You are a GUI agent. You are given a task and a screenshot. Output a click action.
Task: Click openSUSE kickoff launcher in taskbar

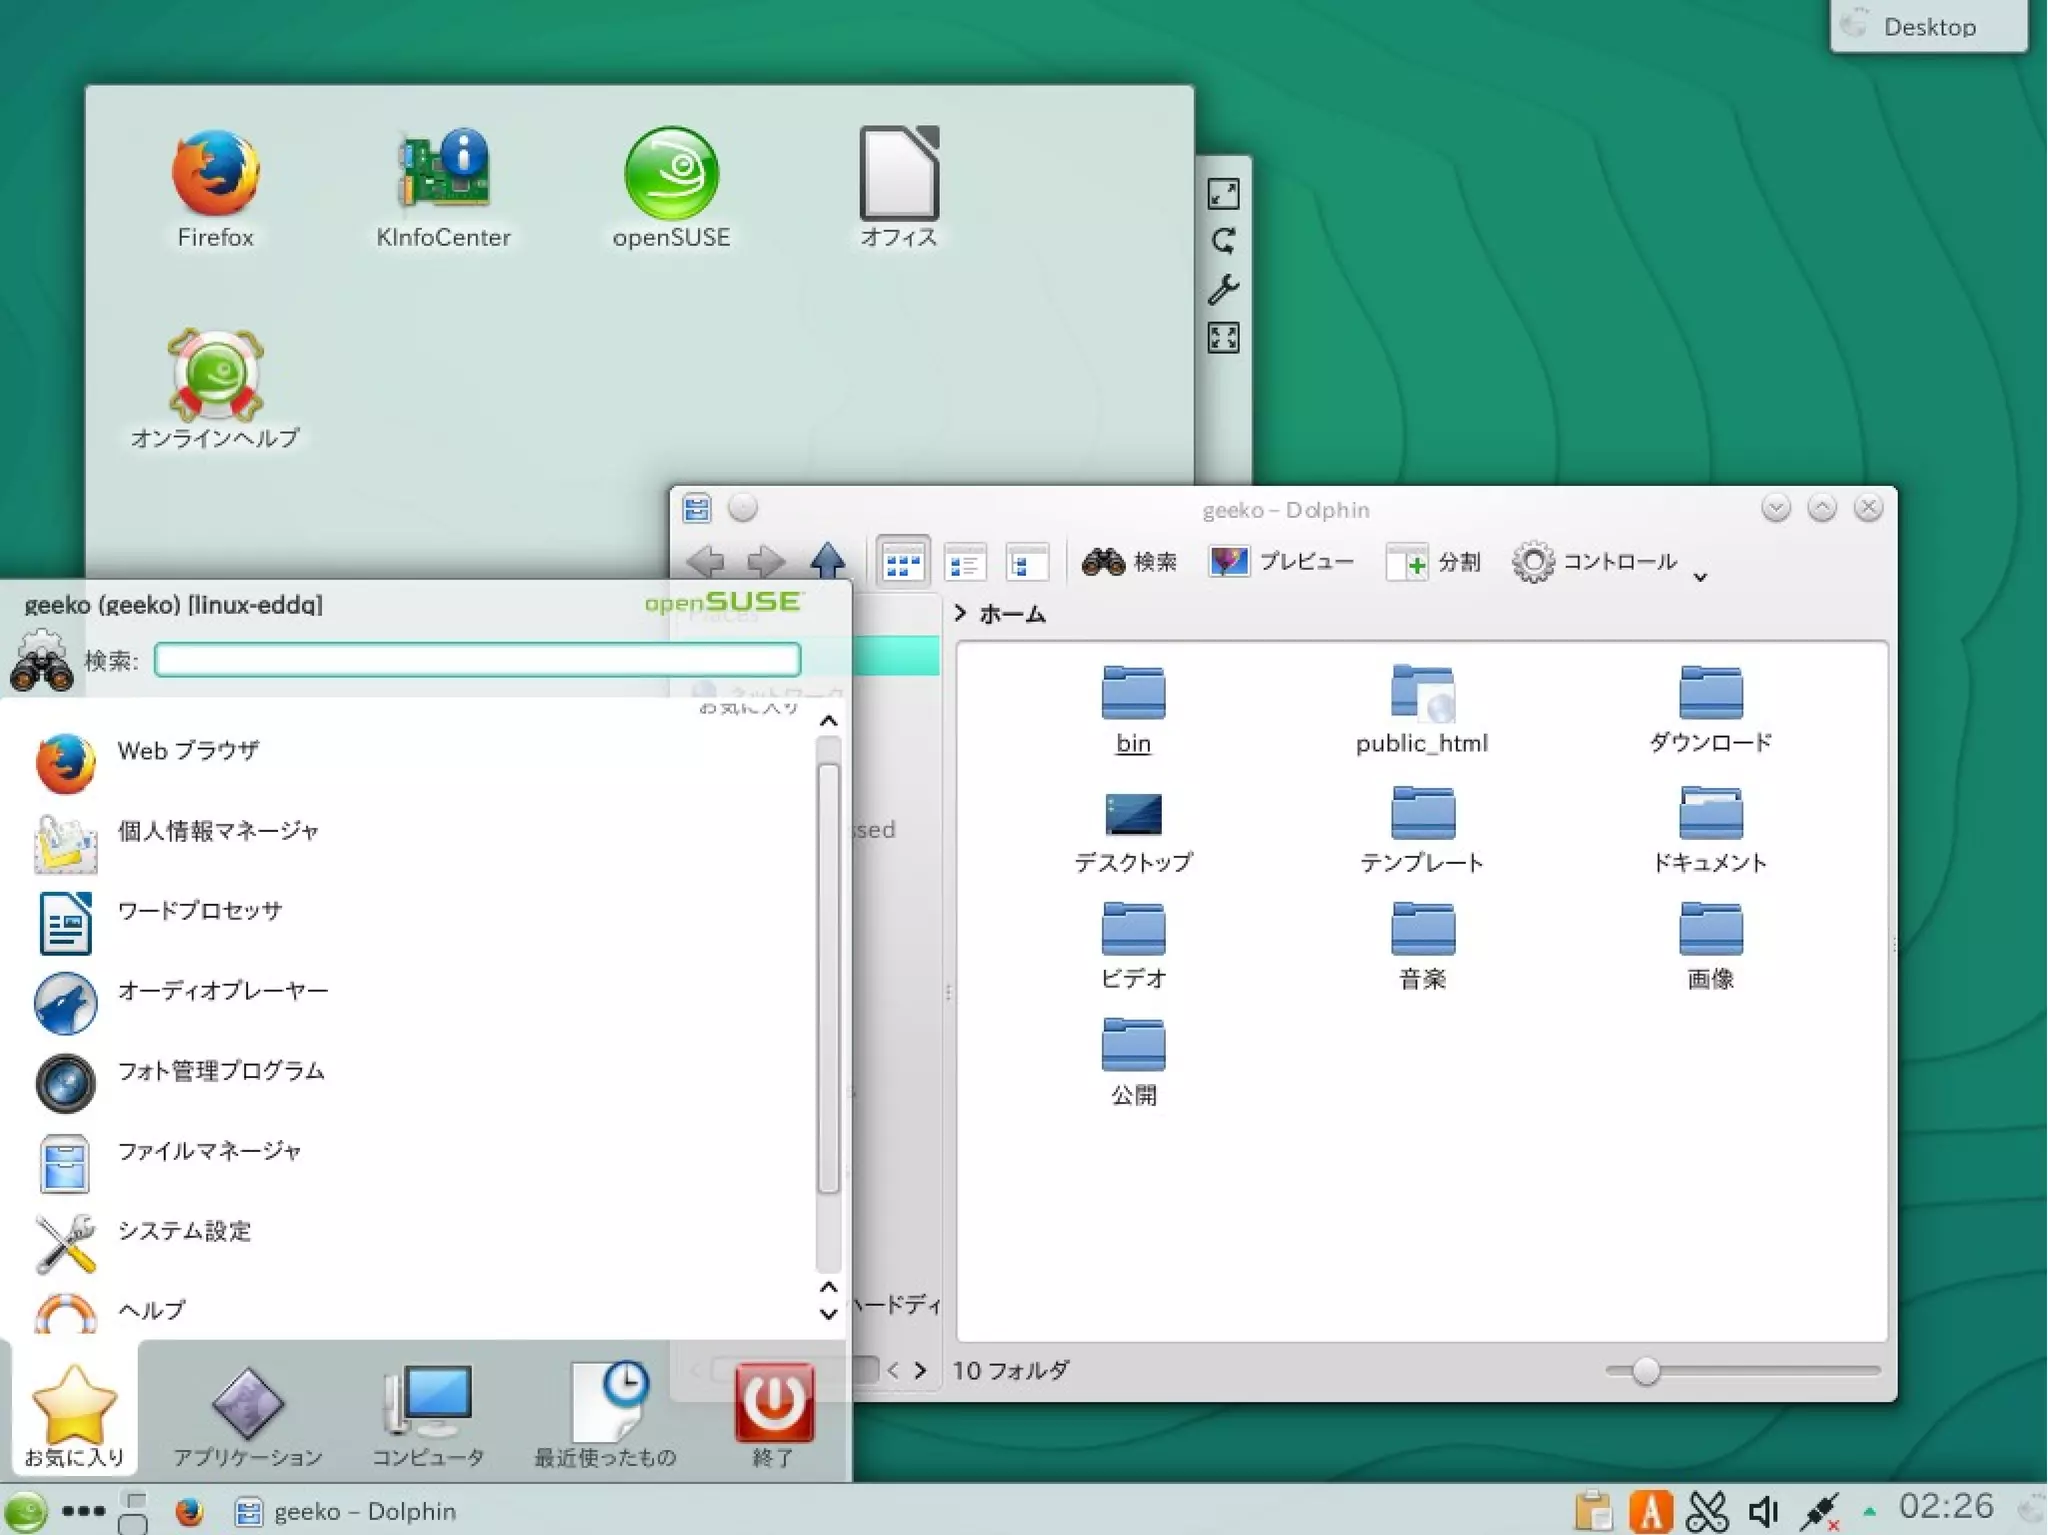point(24,1511)
